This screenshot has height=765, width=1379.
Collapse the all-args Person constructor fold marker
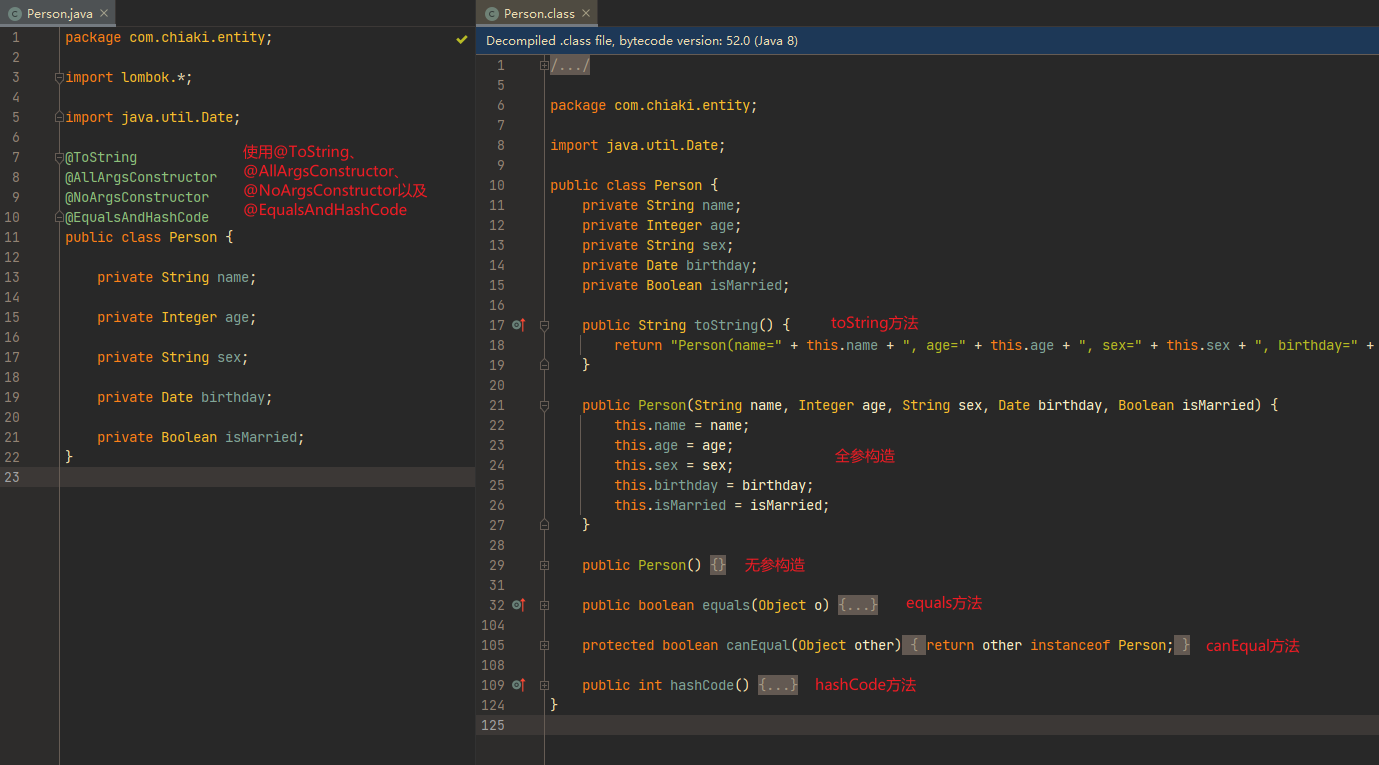[x=545, y=405]
